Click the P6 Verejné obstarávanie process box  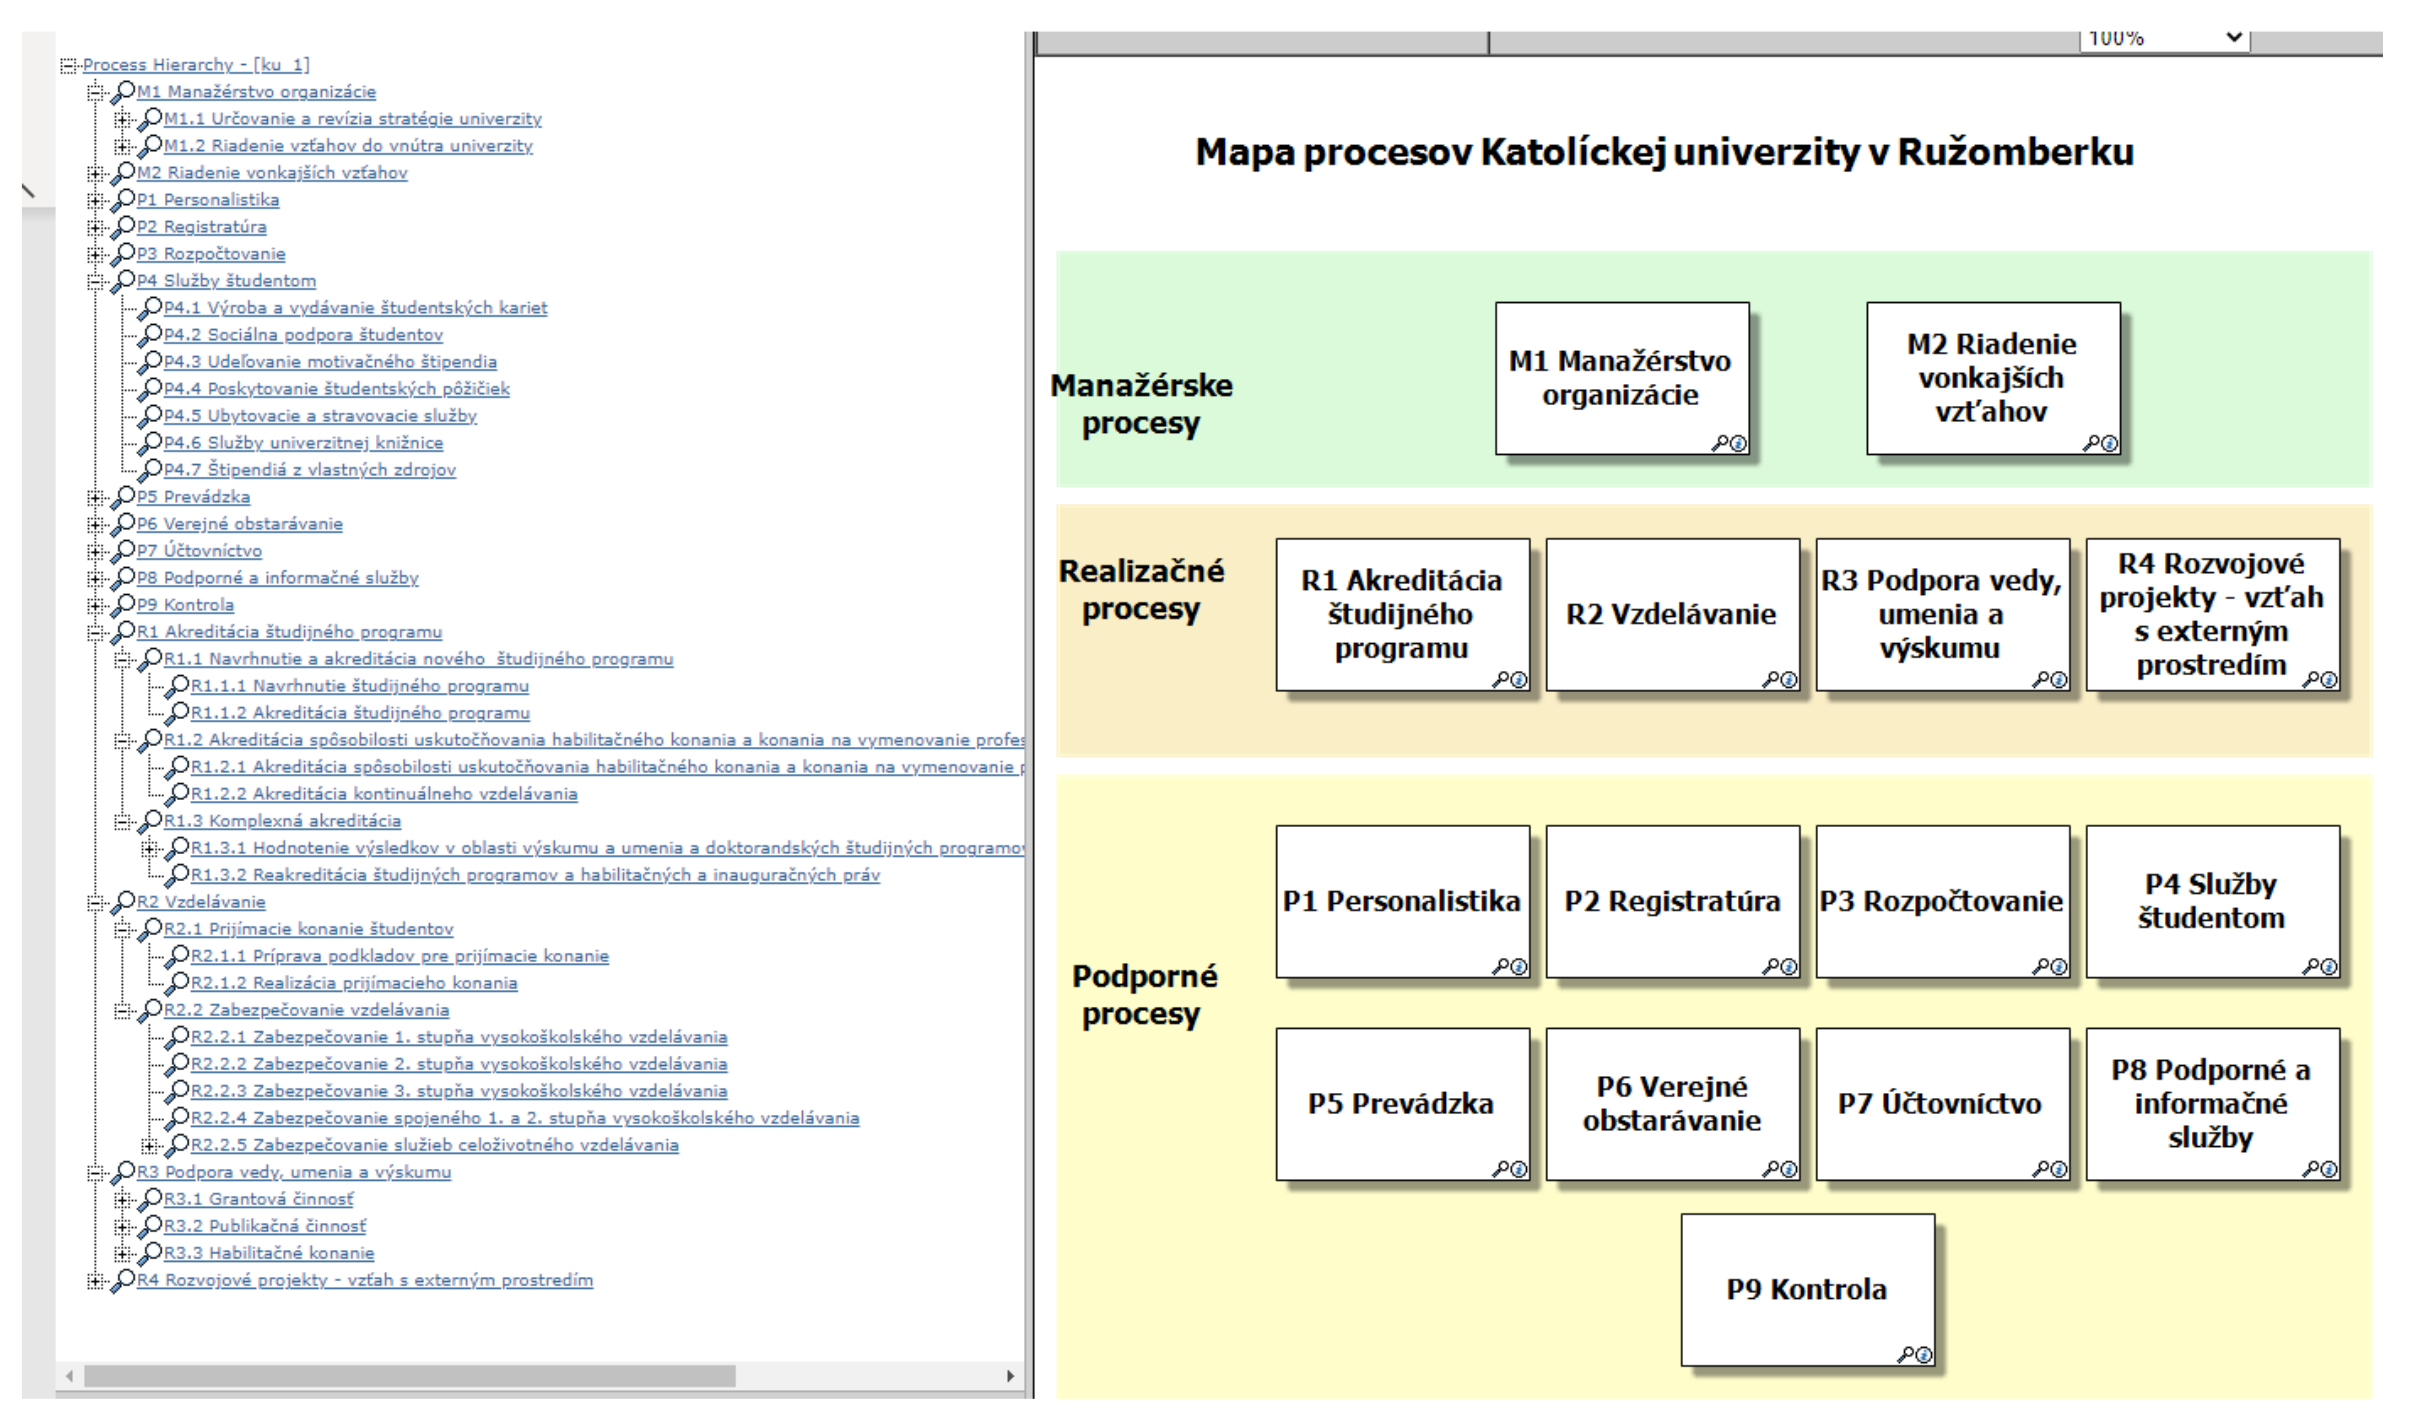1671,1104
